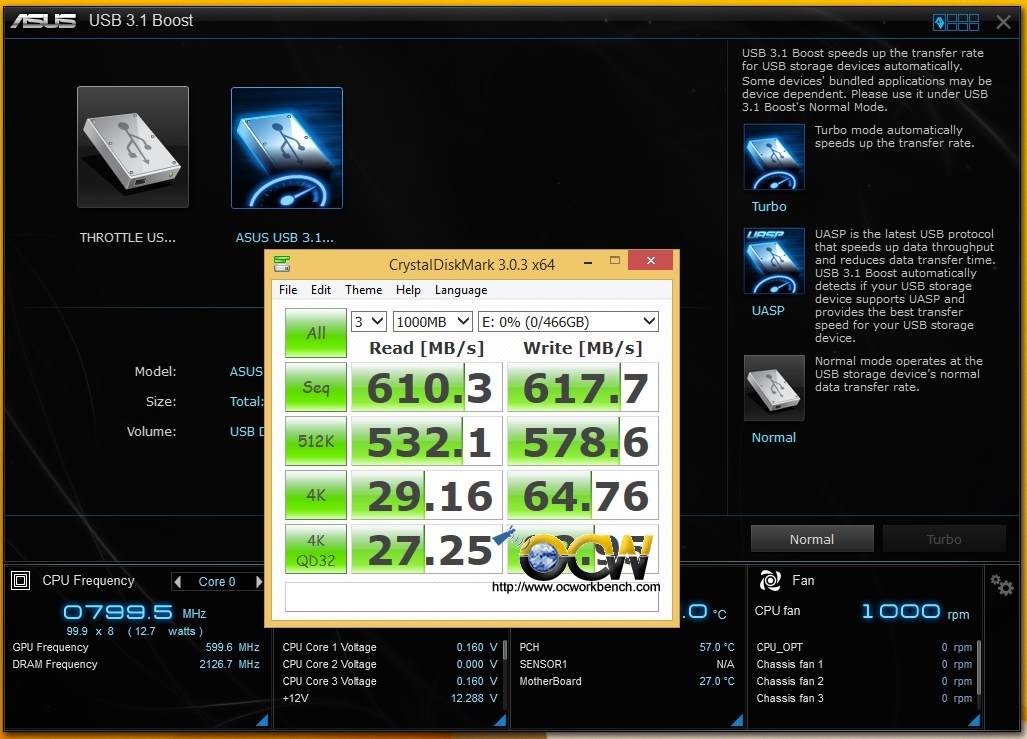Close the CrystalDiskMark window

tap(650, 261)
